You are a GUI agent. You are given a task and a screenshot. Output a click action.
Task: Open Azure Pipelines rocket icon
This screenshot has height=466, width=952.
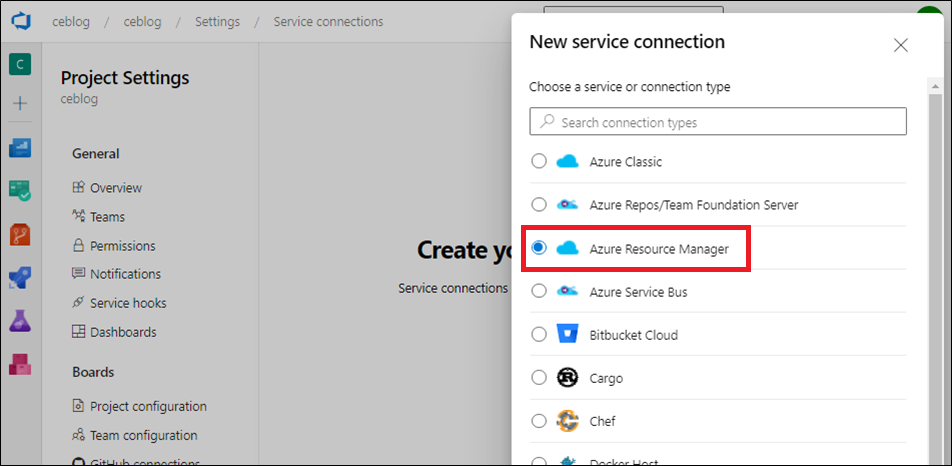pos(20,277)
